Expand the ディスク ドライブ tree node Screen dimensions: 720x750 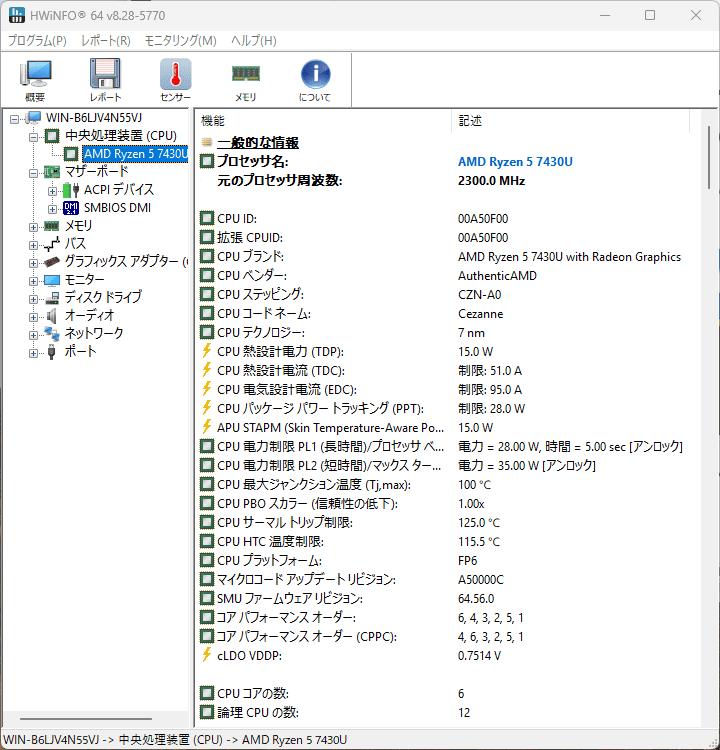tap(34, 298)
